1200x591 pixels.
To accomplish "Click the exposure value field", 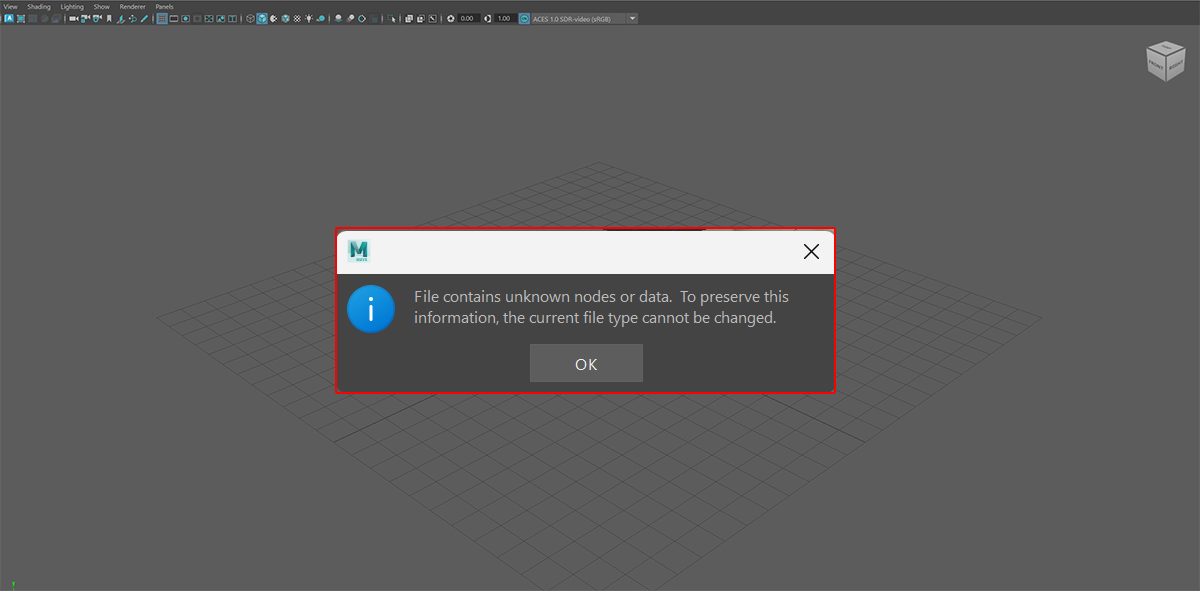I will 467,19.
